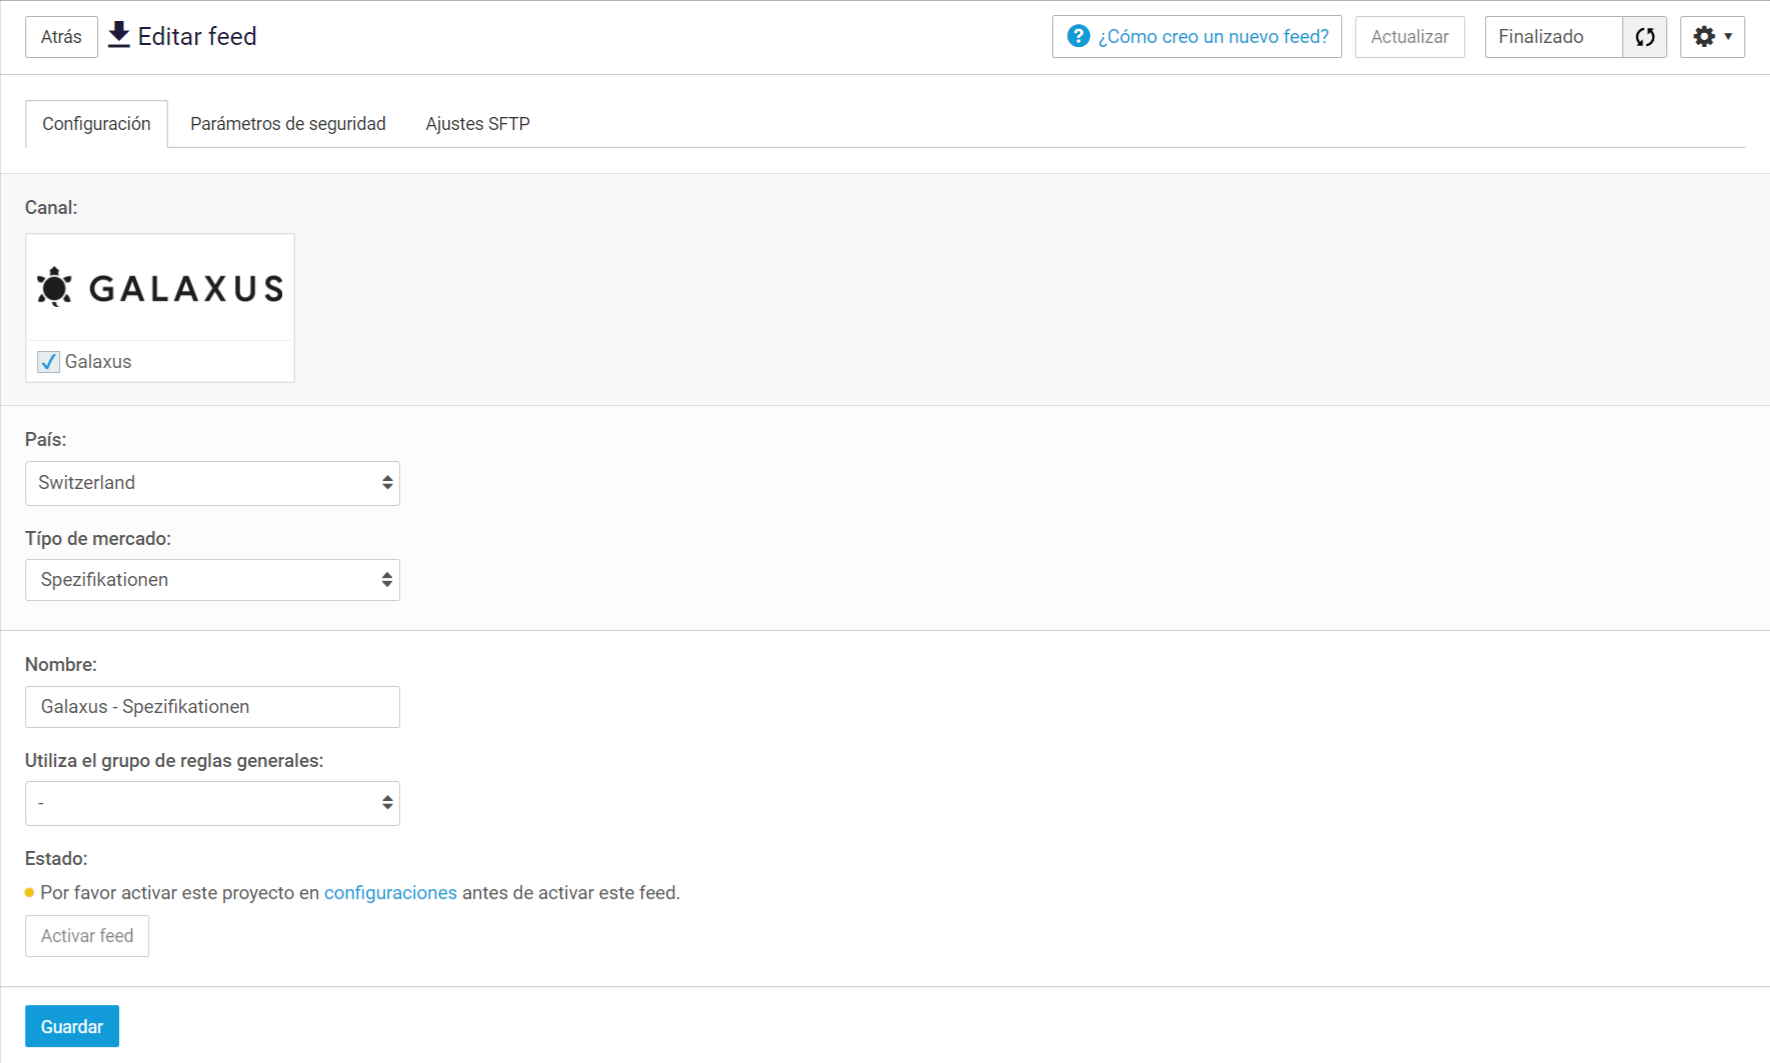1770x1063 pixels.
Task: Open the ¿Cómo creo un nuevo feed? help link
Action: click(1197, 37)
